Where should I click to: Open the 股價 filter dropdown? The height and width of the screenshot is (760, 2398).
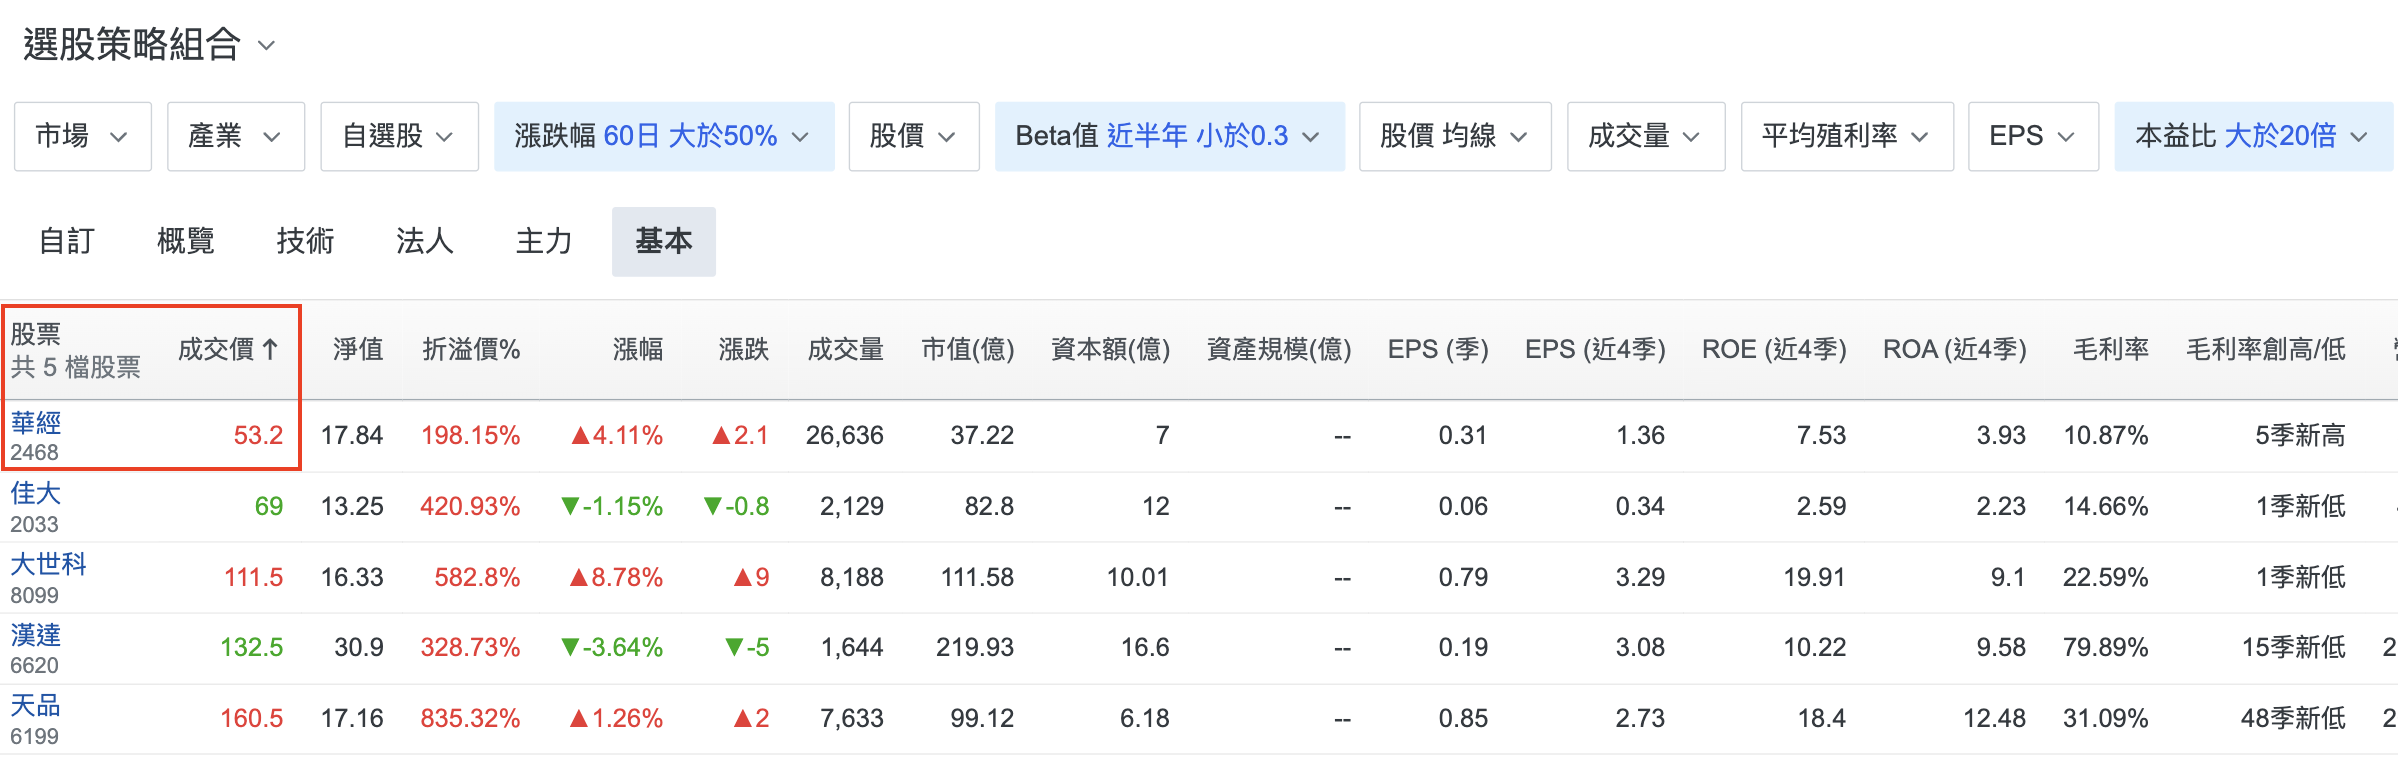[914, 136]
